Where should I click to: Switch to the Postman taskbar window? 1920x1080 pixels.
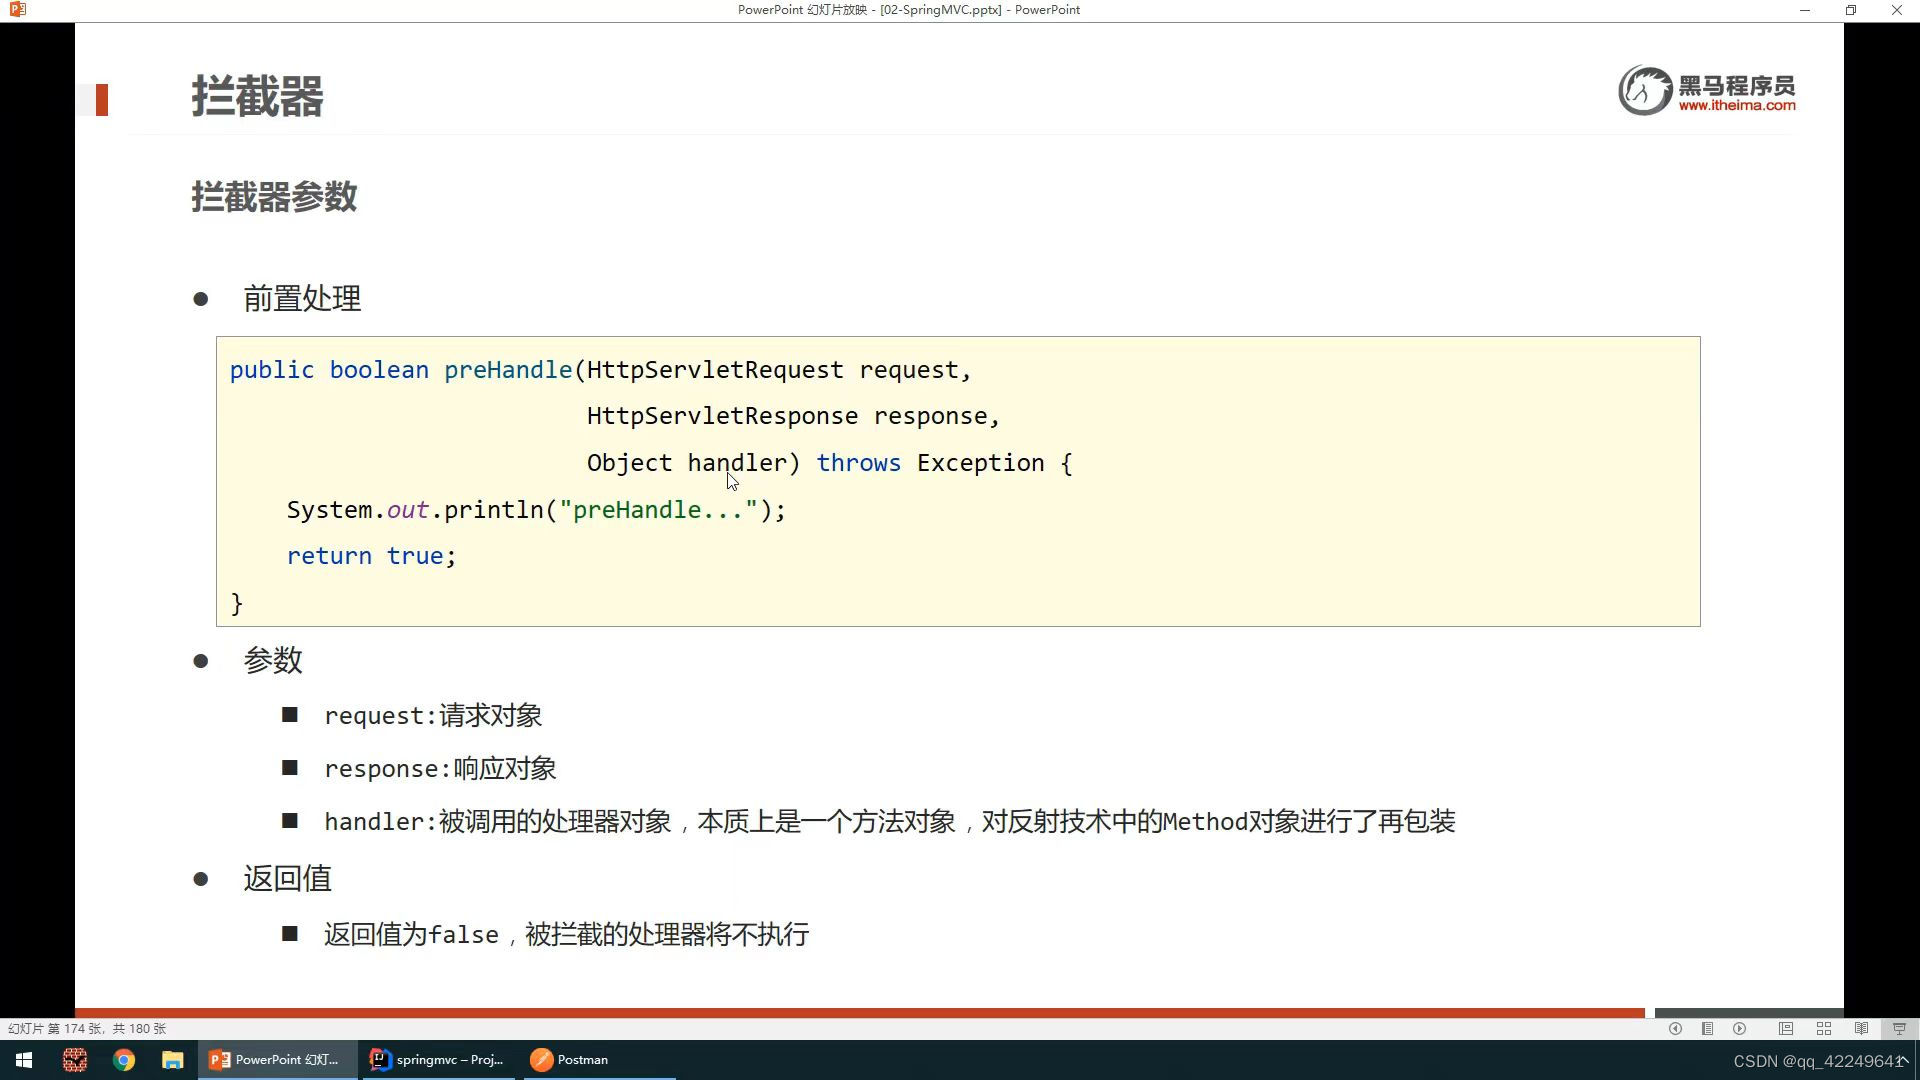point(598,1060)
